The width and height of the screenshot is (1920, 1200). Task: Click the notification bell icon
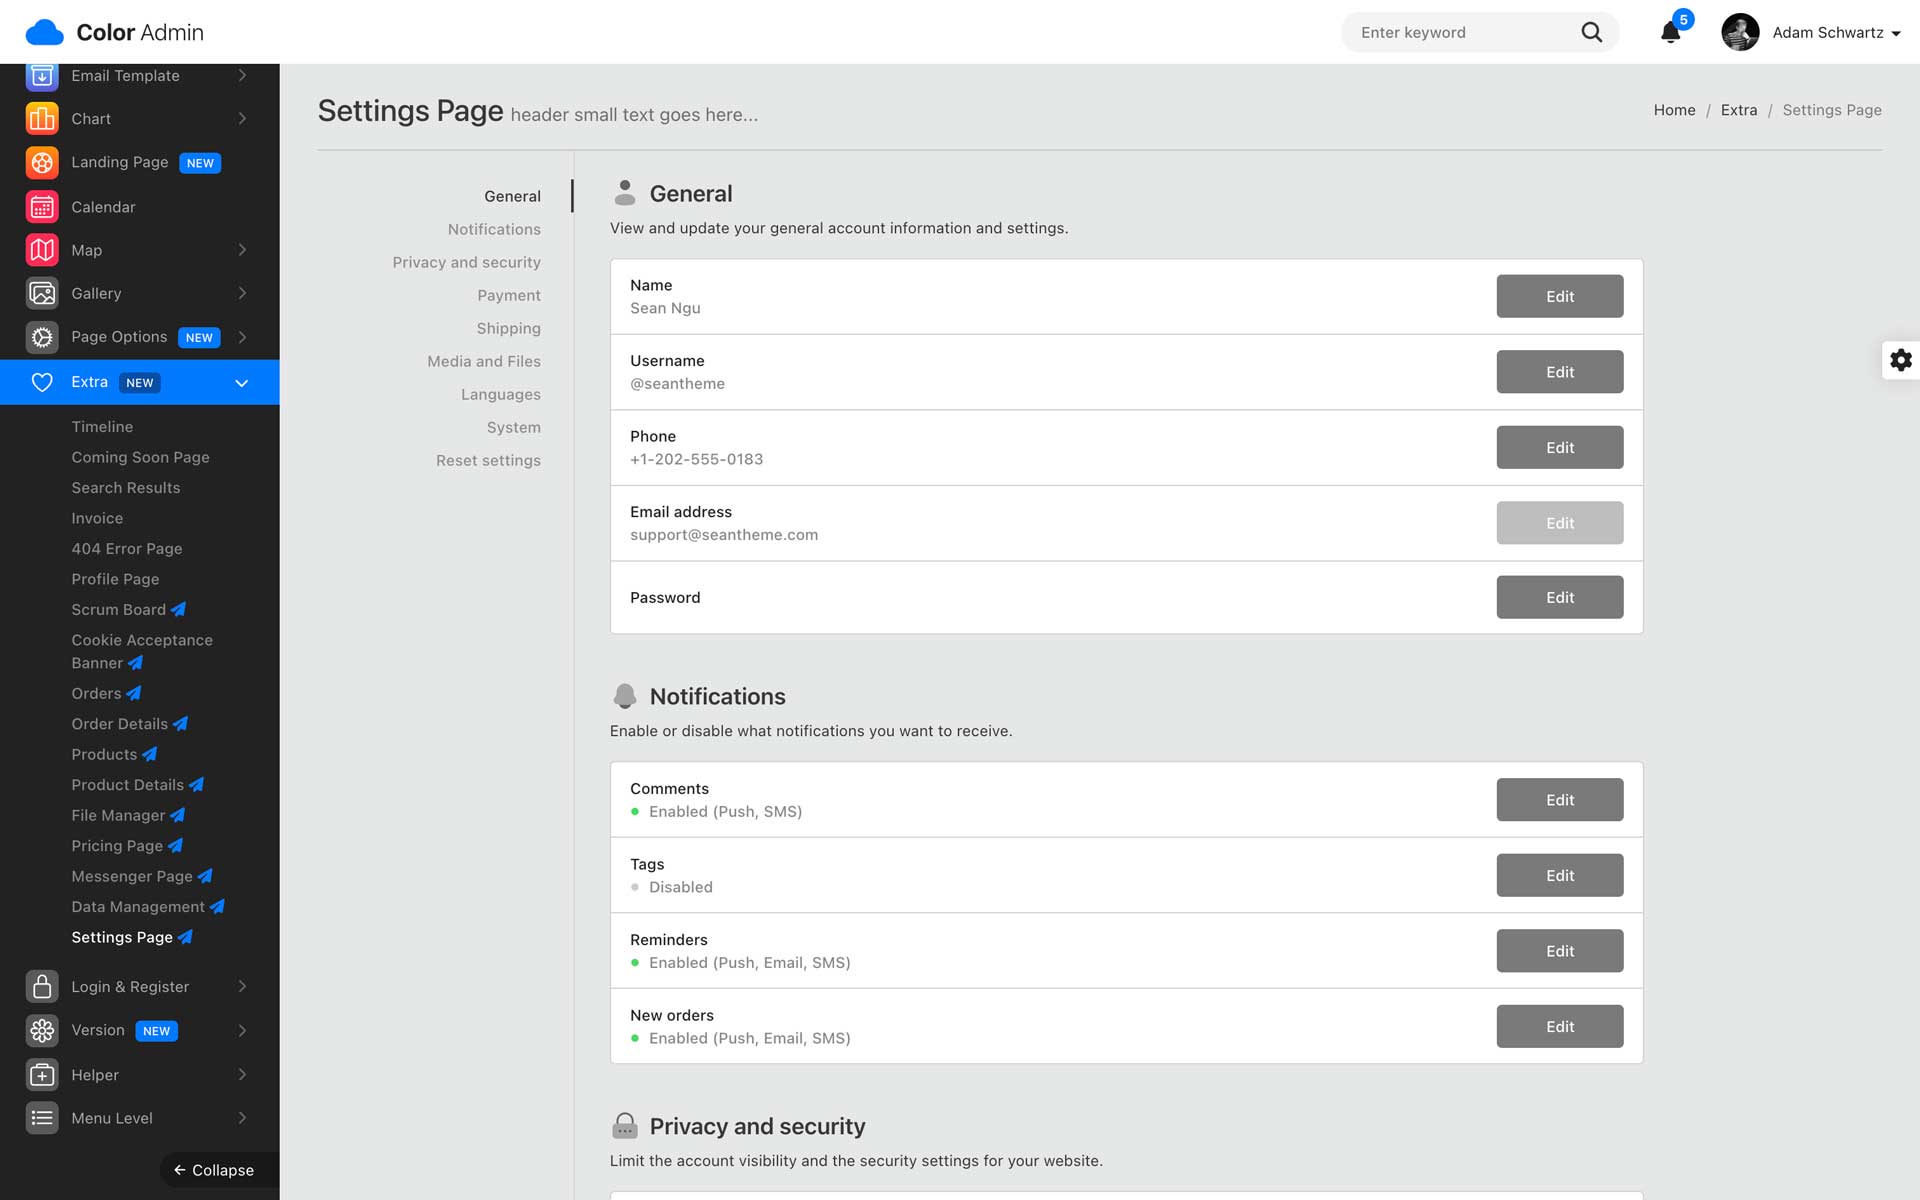click(1670, 32)
